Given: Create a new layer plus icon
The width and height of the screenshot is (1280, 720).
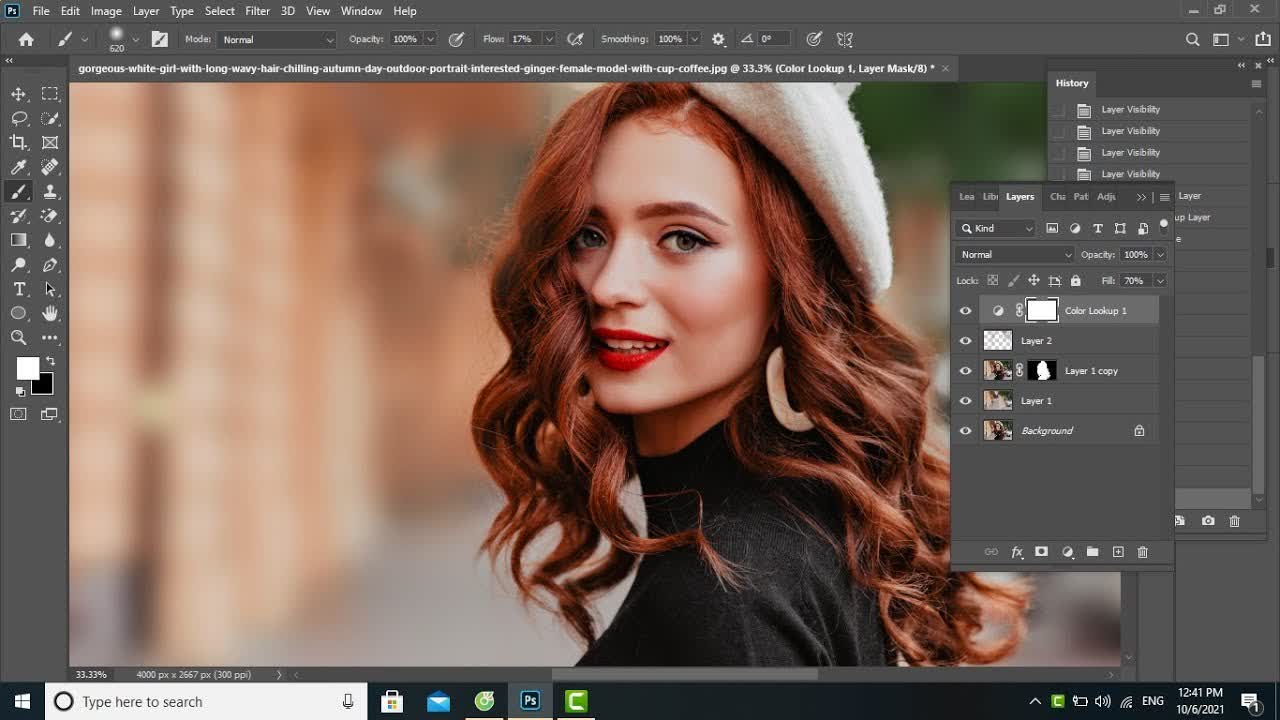Looking at the screenshot, I should [1118, 552].
